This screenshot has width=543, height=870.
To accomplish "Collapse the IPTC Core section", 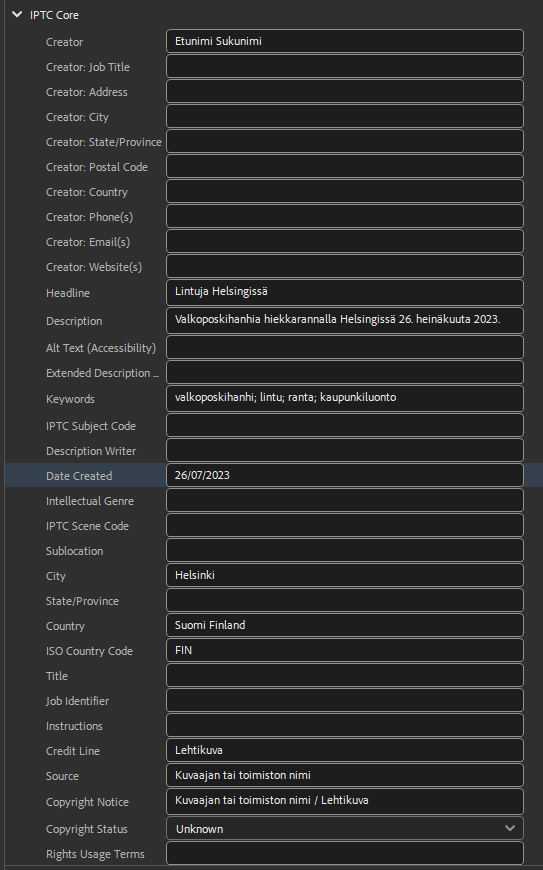I will click(x=17, y=15).
